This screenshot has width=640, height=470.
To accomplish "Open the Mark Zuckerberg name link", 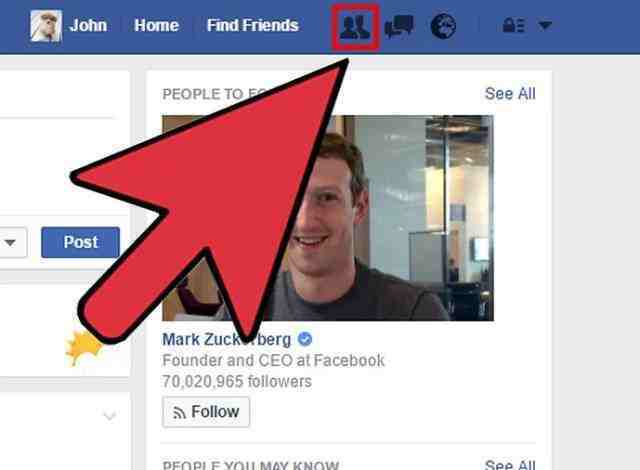I will pos(227,339).
